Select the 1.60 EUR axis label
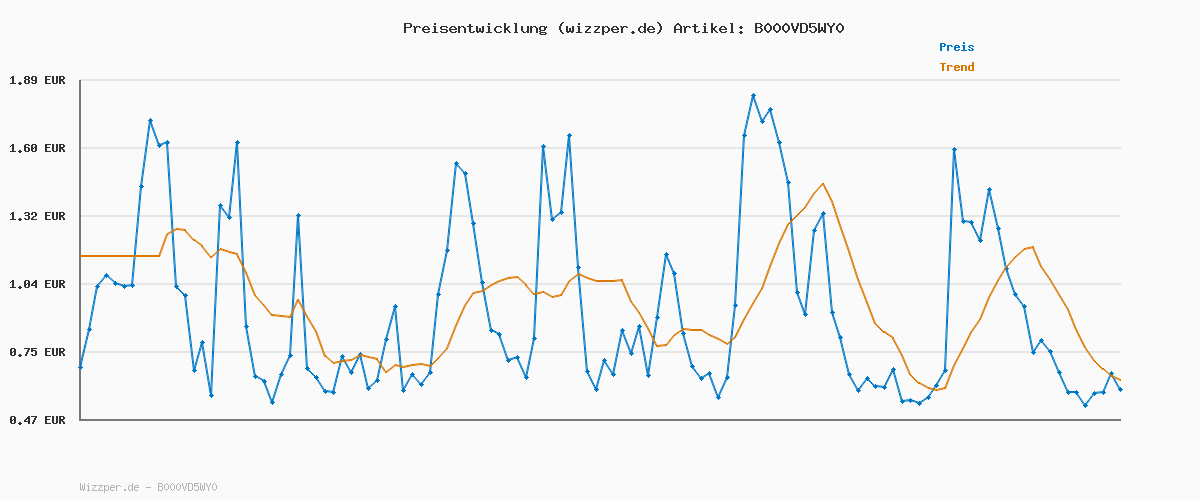This screenshot has height=500, width=1200. click(36, 148)
